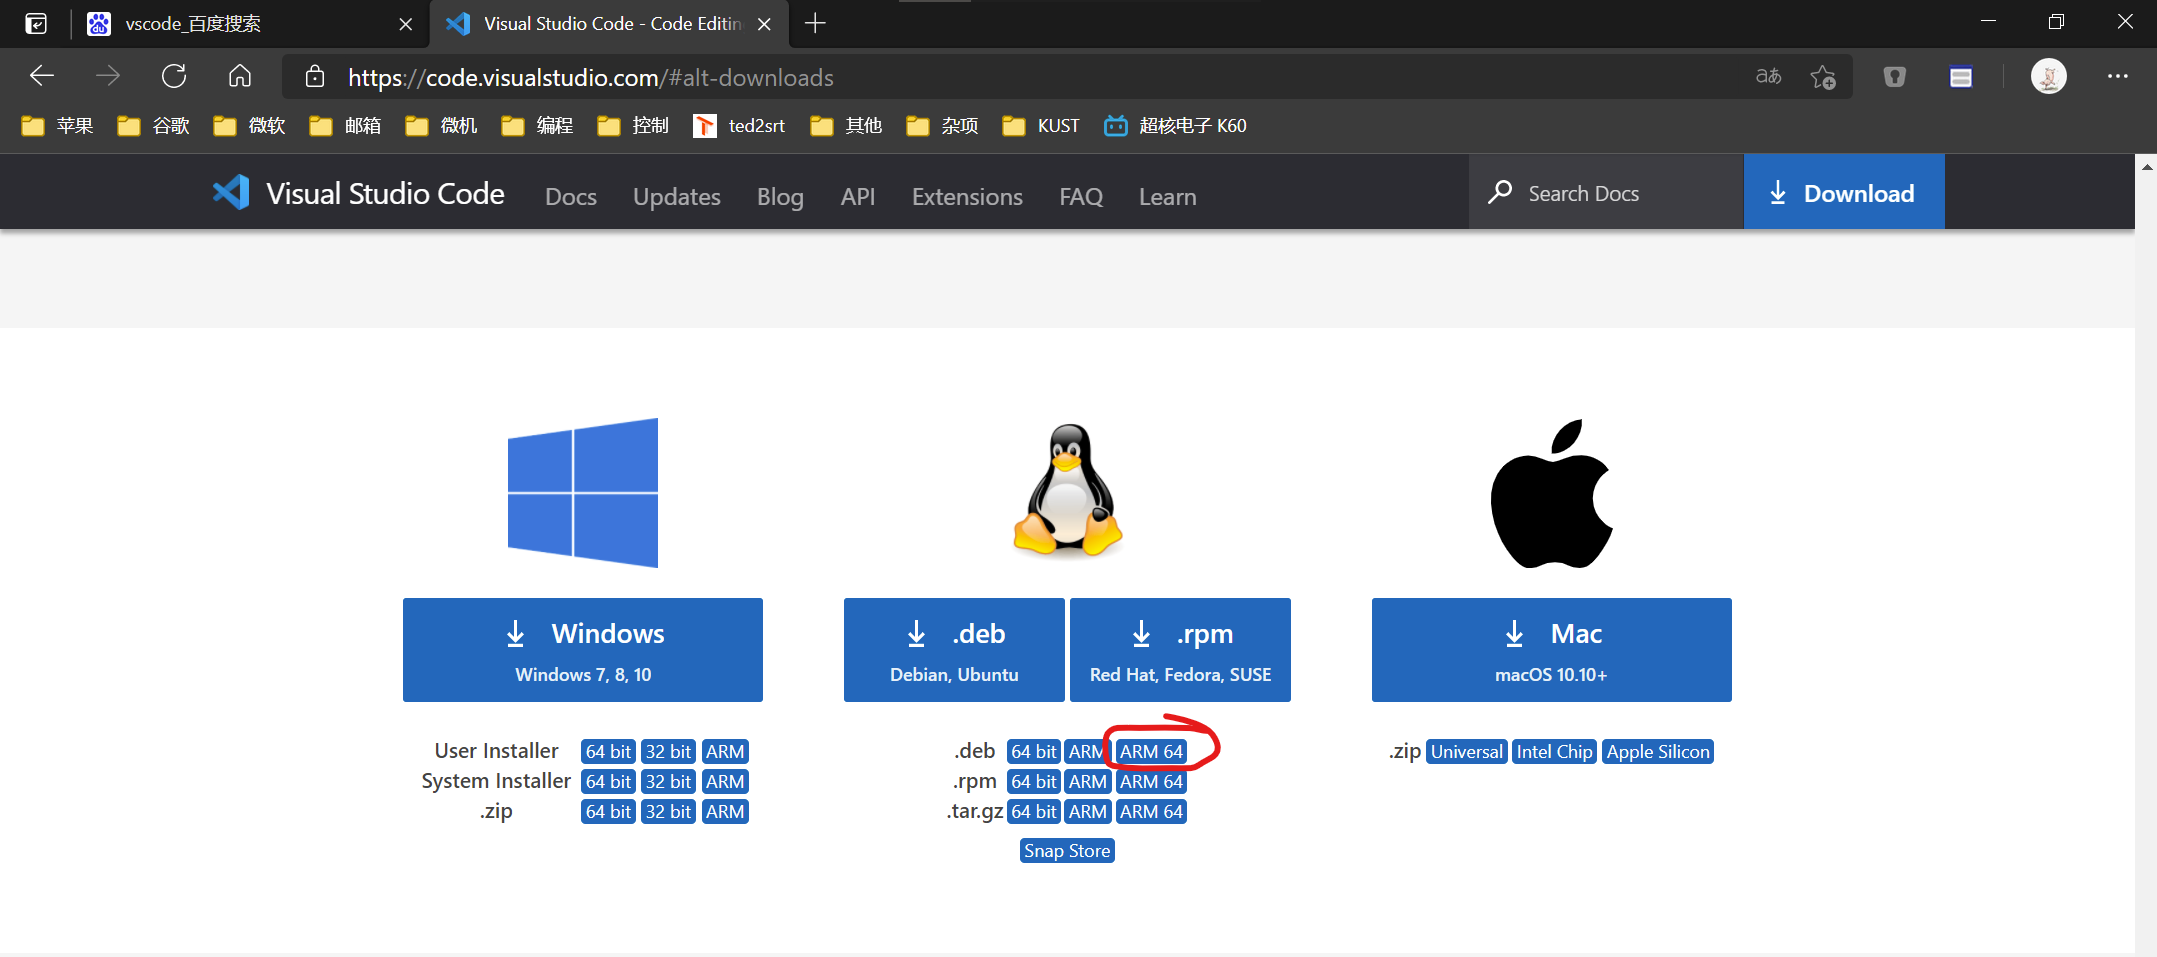Click the Linux penguin image

tap(1067, 489)
